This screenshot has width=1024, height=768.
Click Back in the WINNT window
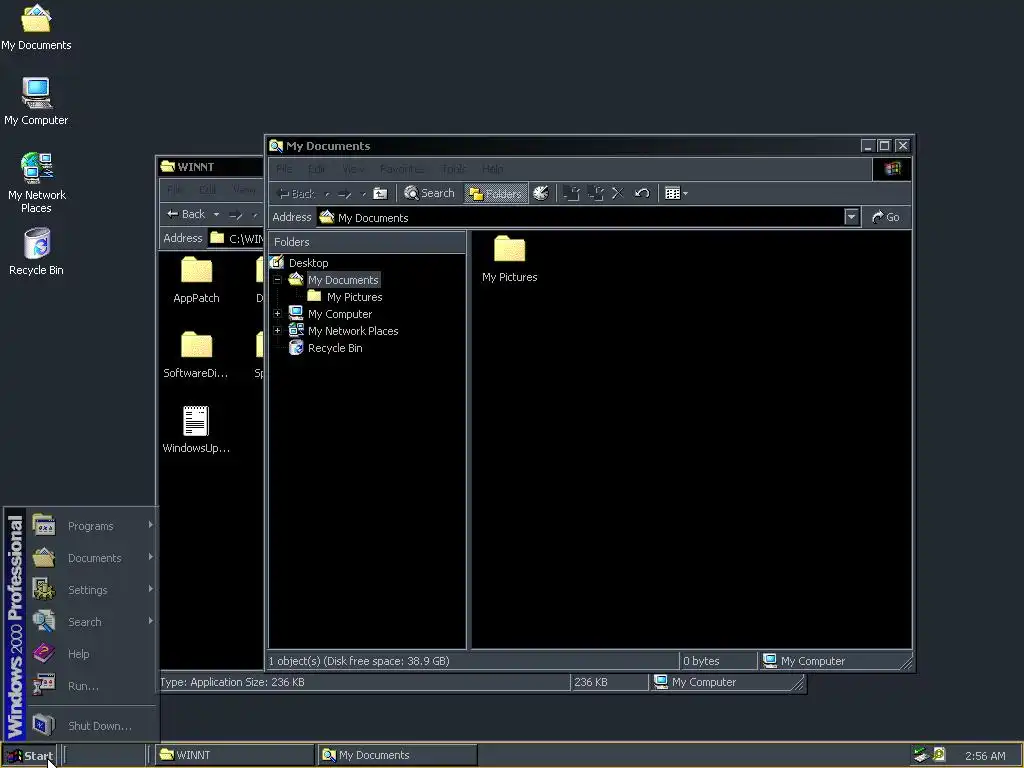tap(186, 214)
